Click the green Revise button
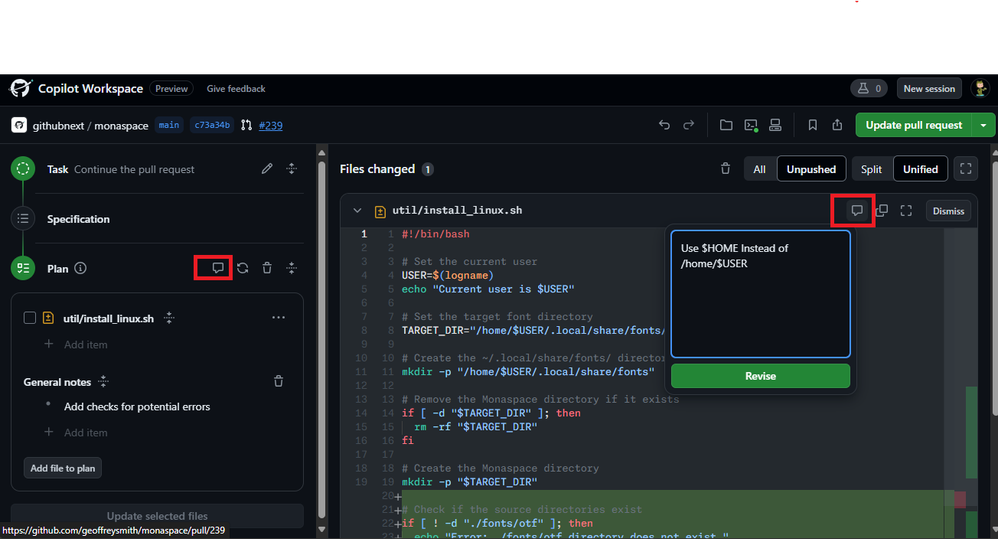Viewport: 998px width, 539px height. click(x=761, y=376)
